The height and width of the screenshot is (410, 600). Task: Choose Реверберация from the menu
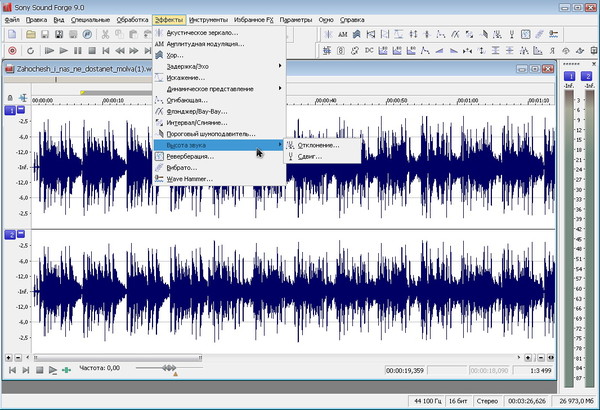tap(219, 157)
